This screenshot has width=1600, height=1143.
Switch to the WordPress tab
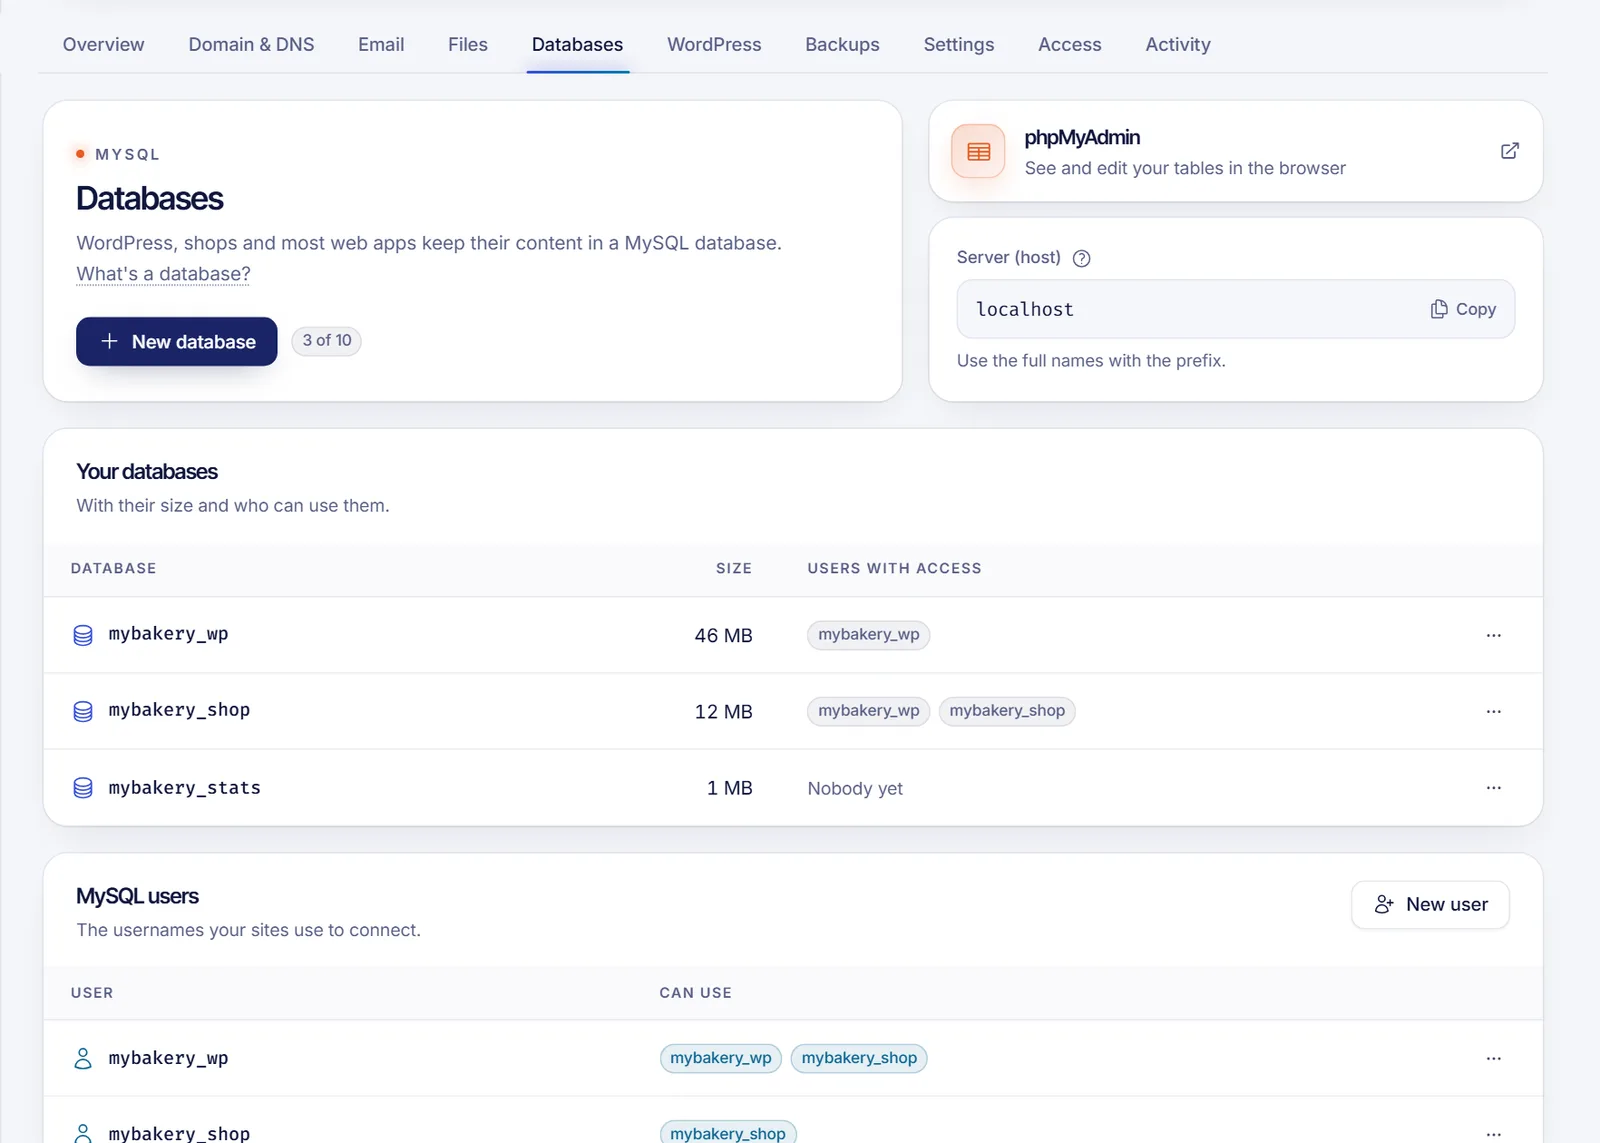coord(714,44)
